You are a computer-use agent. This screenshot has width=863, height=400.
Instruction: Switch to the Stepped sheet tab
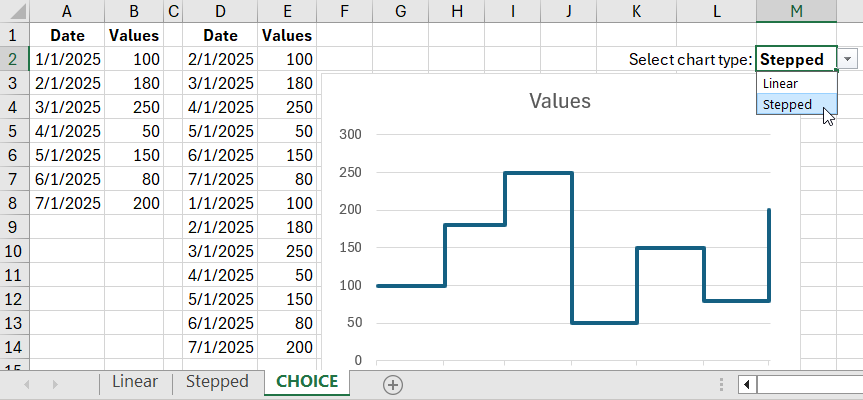pyautogui.click(x=217, y=382)
